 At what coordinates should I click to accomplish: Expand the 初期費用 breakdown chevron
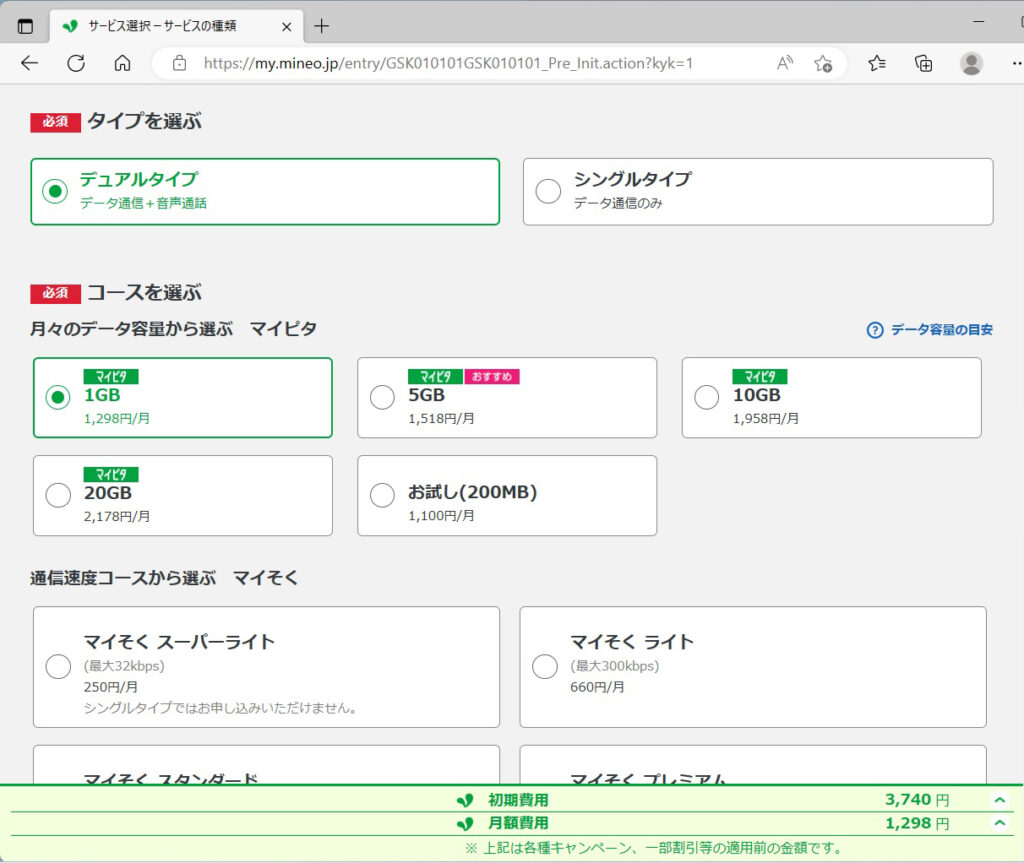[x=999, y=800]
